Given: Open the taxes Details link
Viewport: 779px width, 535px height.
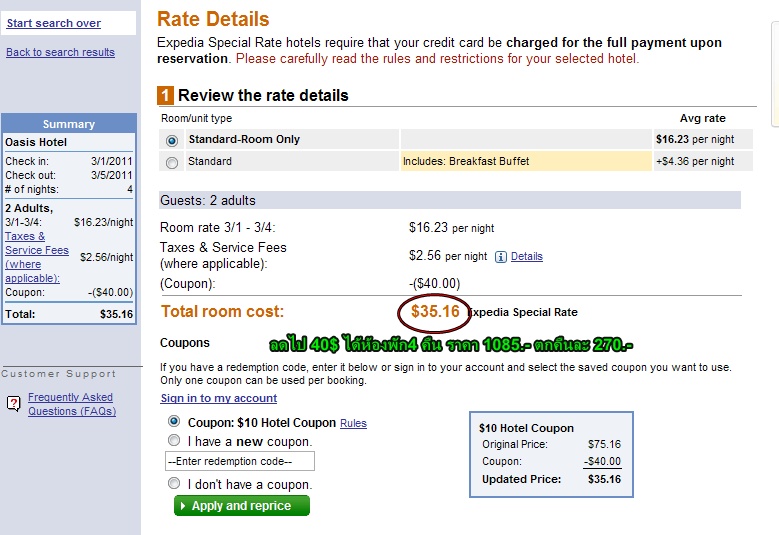Looking at the screenshot, I should tap(527, 256).
